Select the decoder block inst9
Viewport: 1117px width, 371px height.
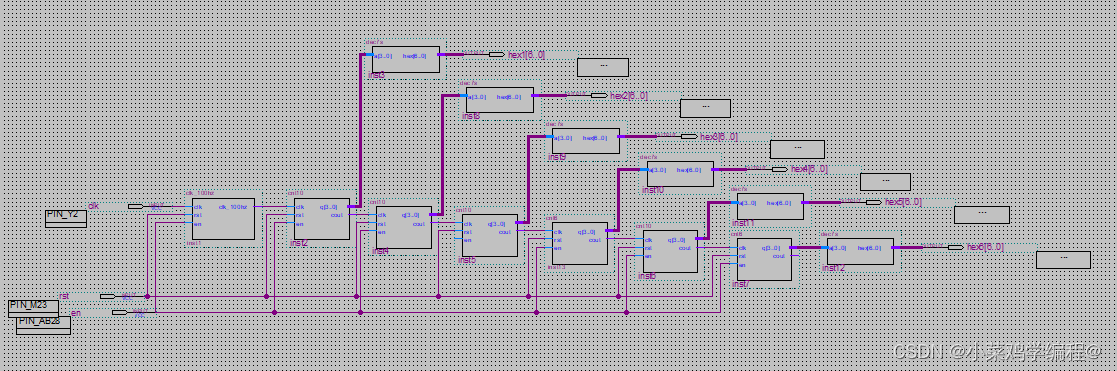tap(586, 140)
